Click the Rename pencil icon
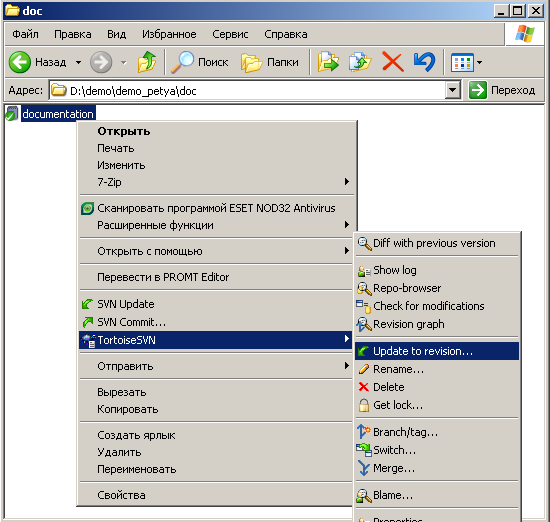This screenshot has width=550, height=522. [x=364, y=369]
